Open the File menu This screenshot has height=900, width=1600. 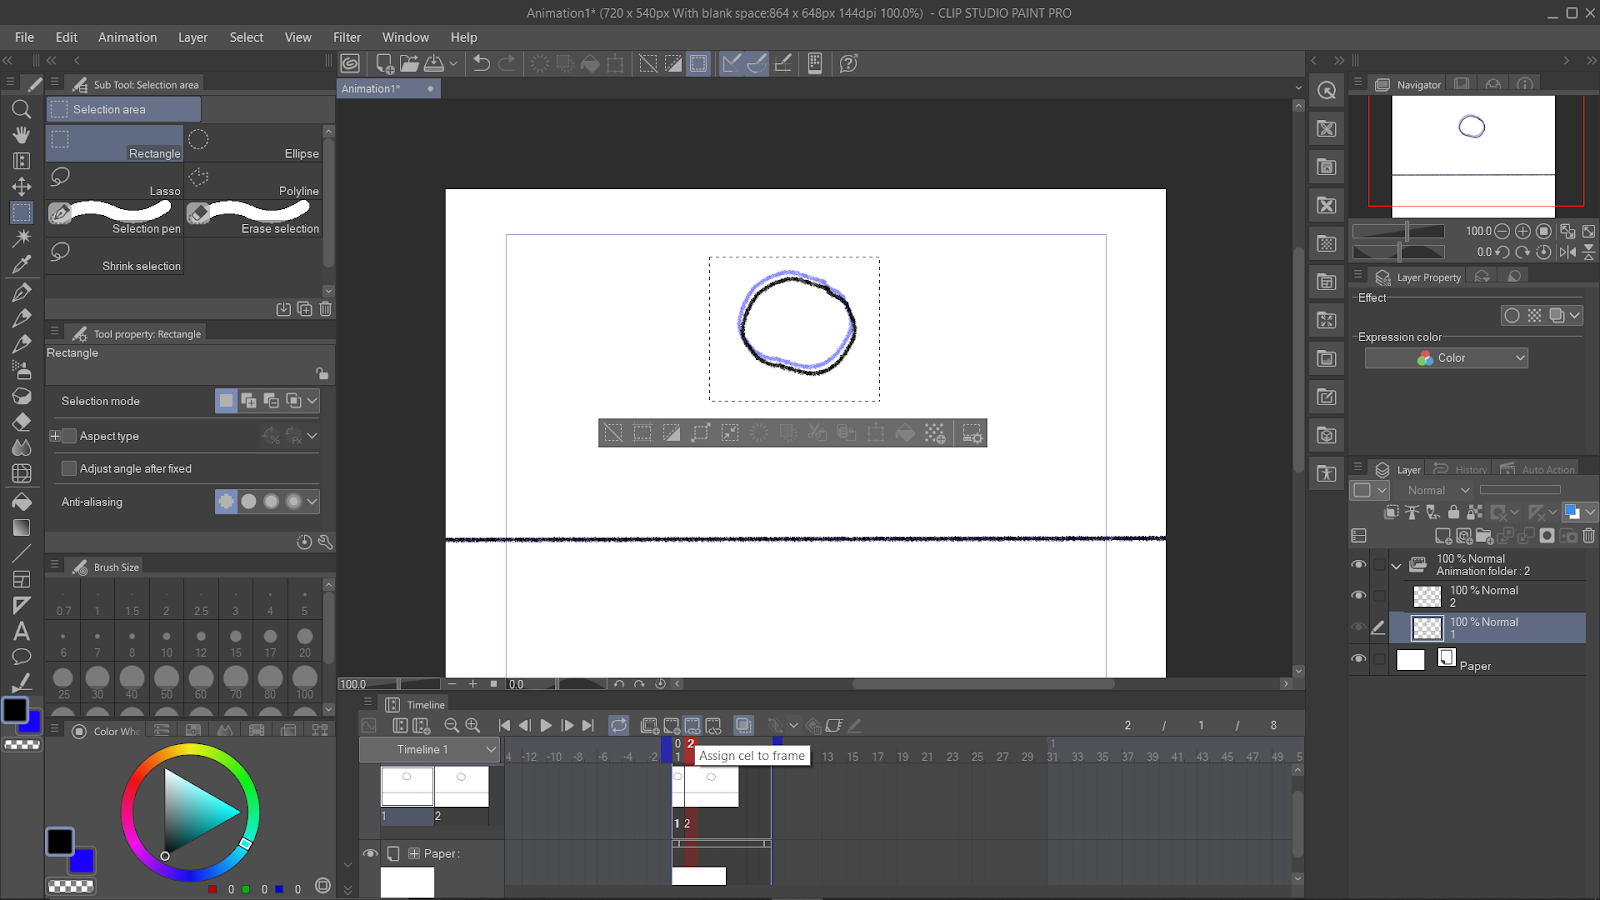(25, 37)
